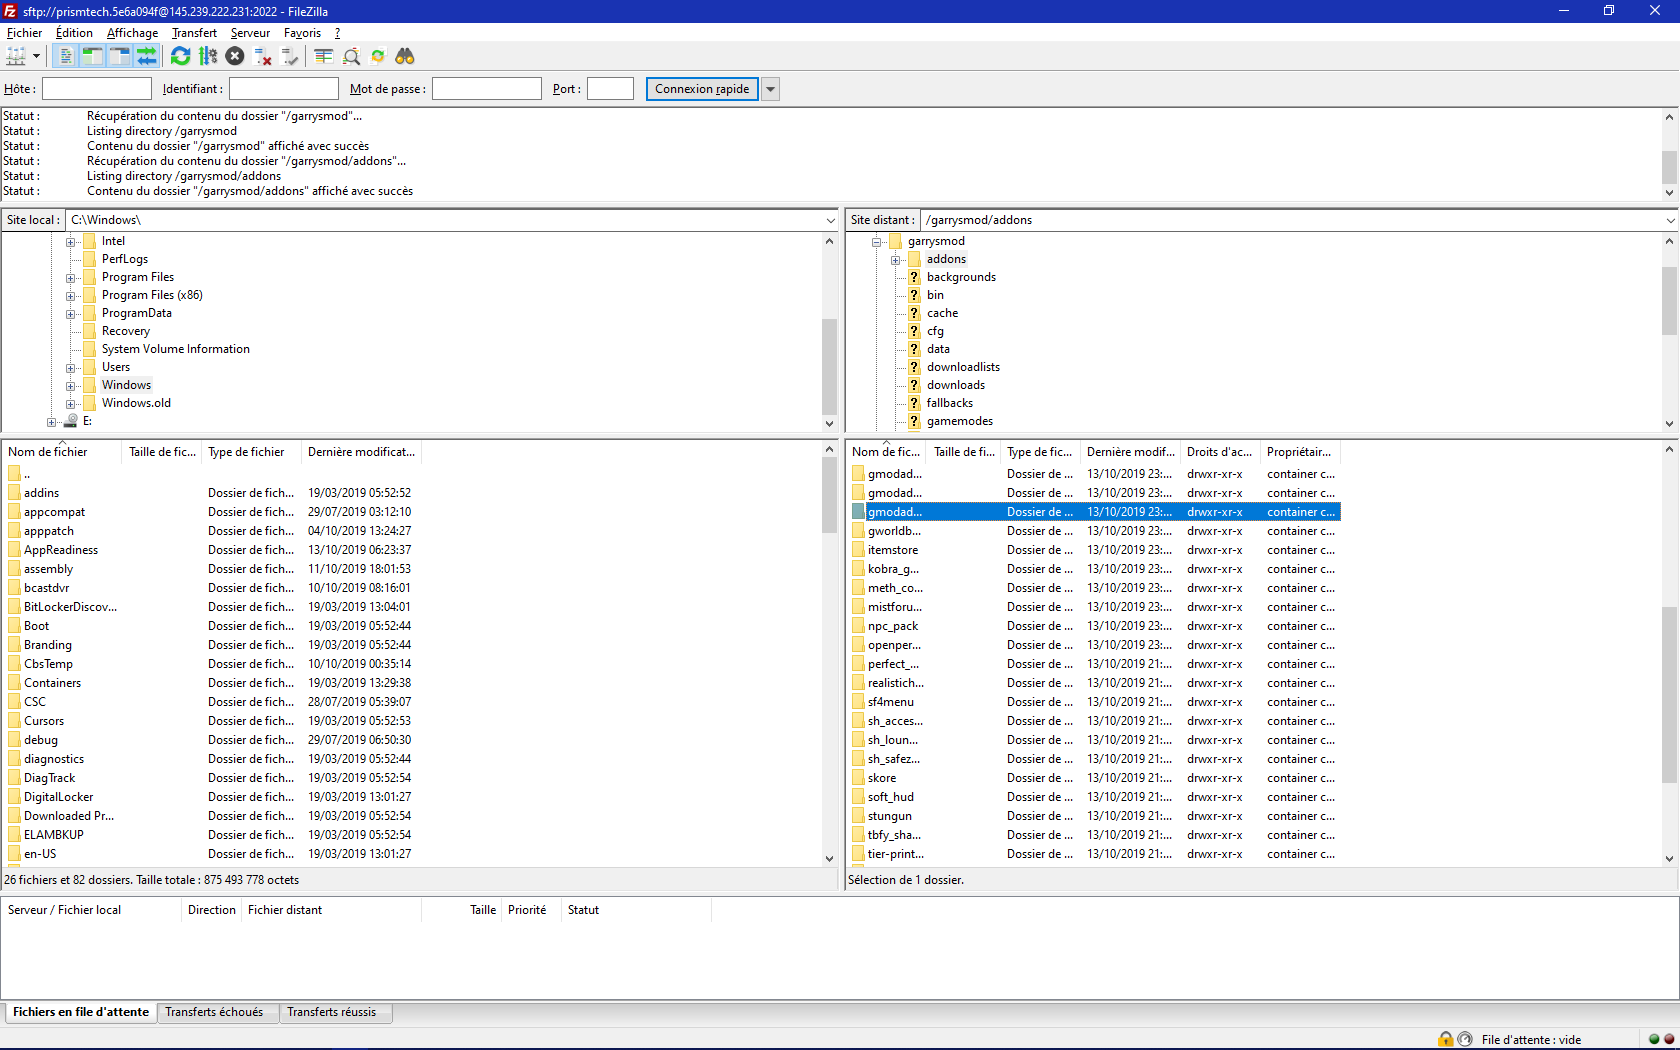This screenshot has height=1050, width=1680.
Task: Sort local files by Dernière modification column
Action: coord(361,452)
